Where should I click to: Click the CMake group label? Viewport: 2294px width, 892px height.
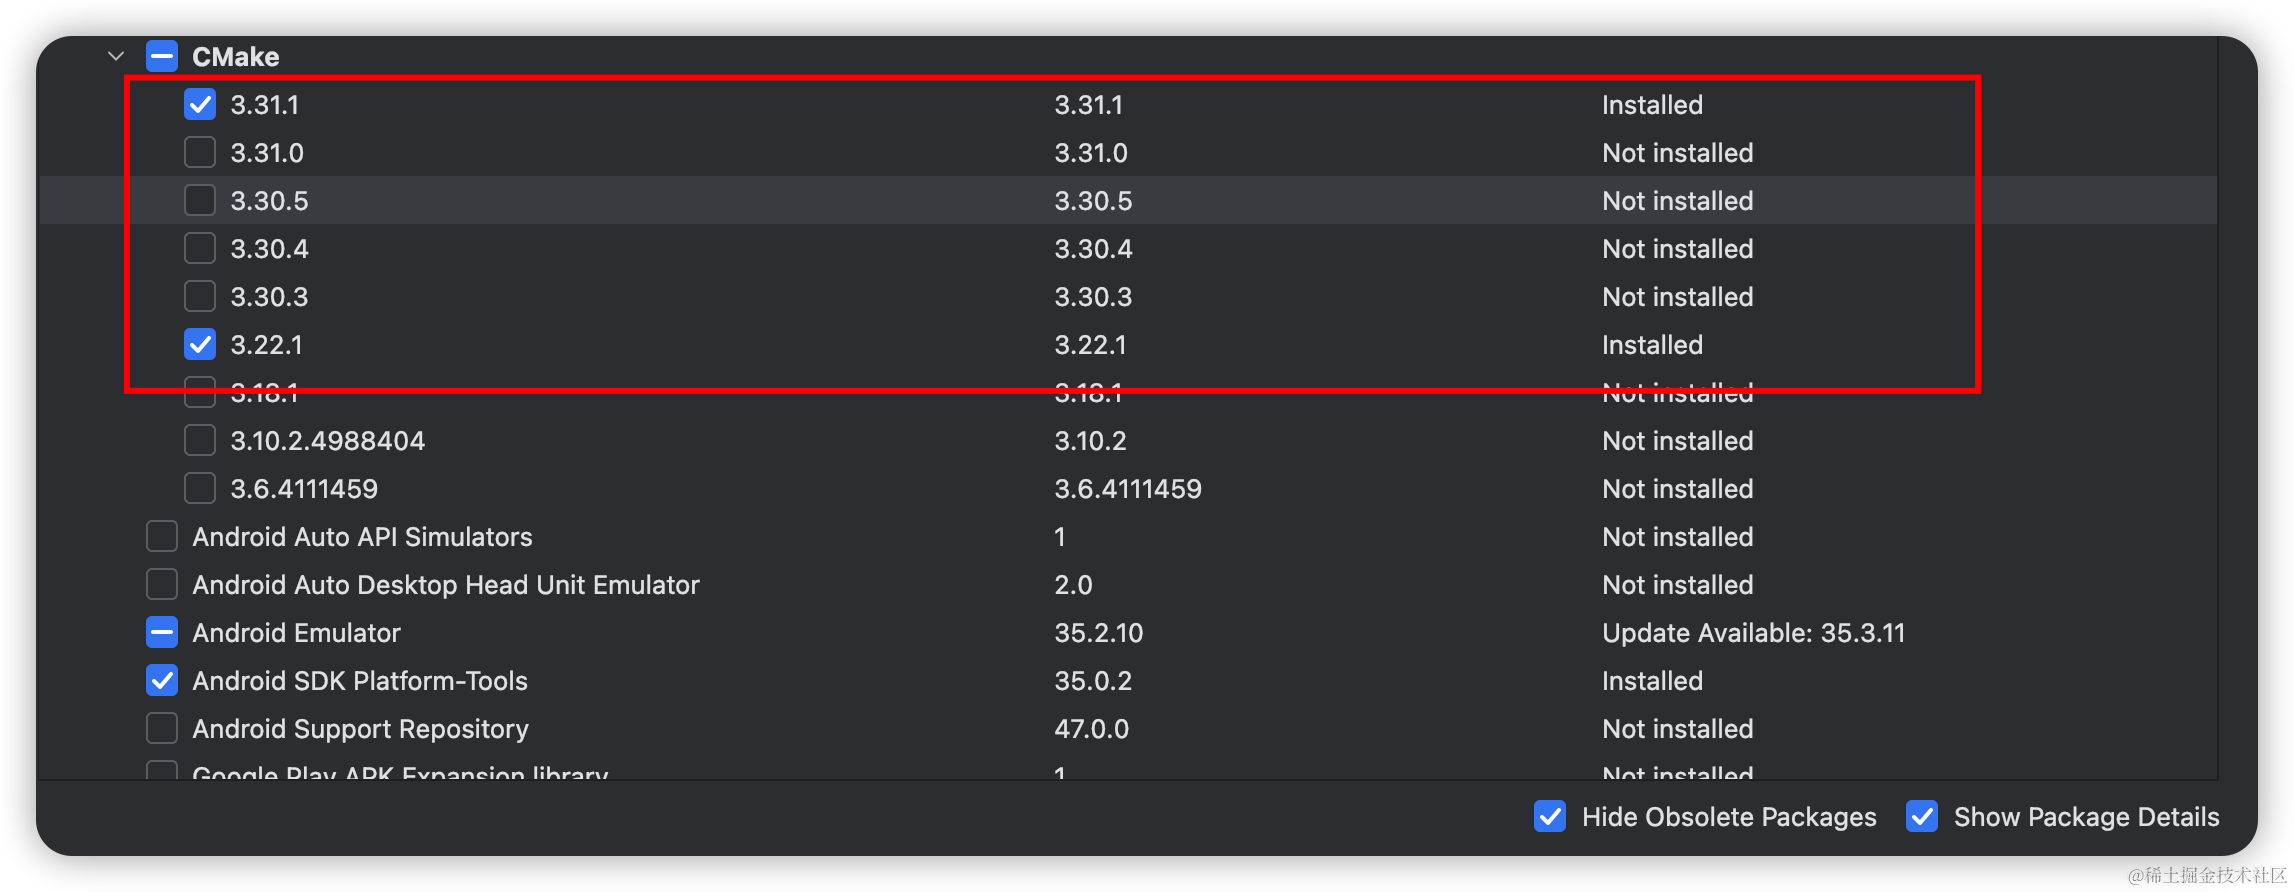(236, 57)
